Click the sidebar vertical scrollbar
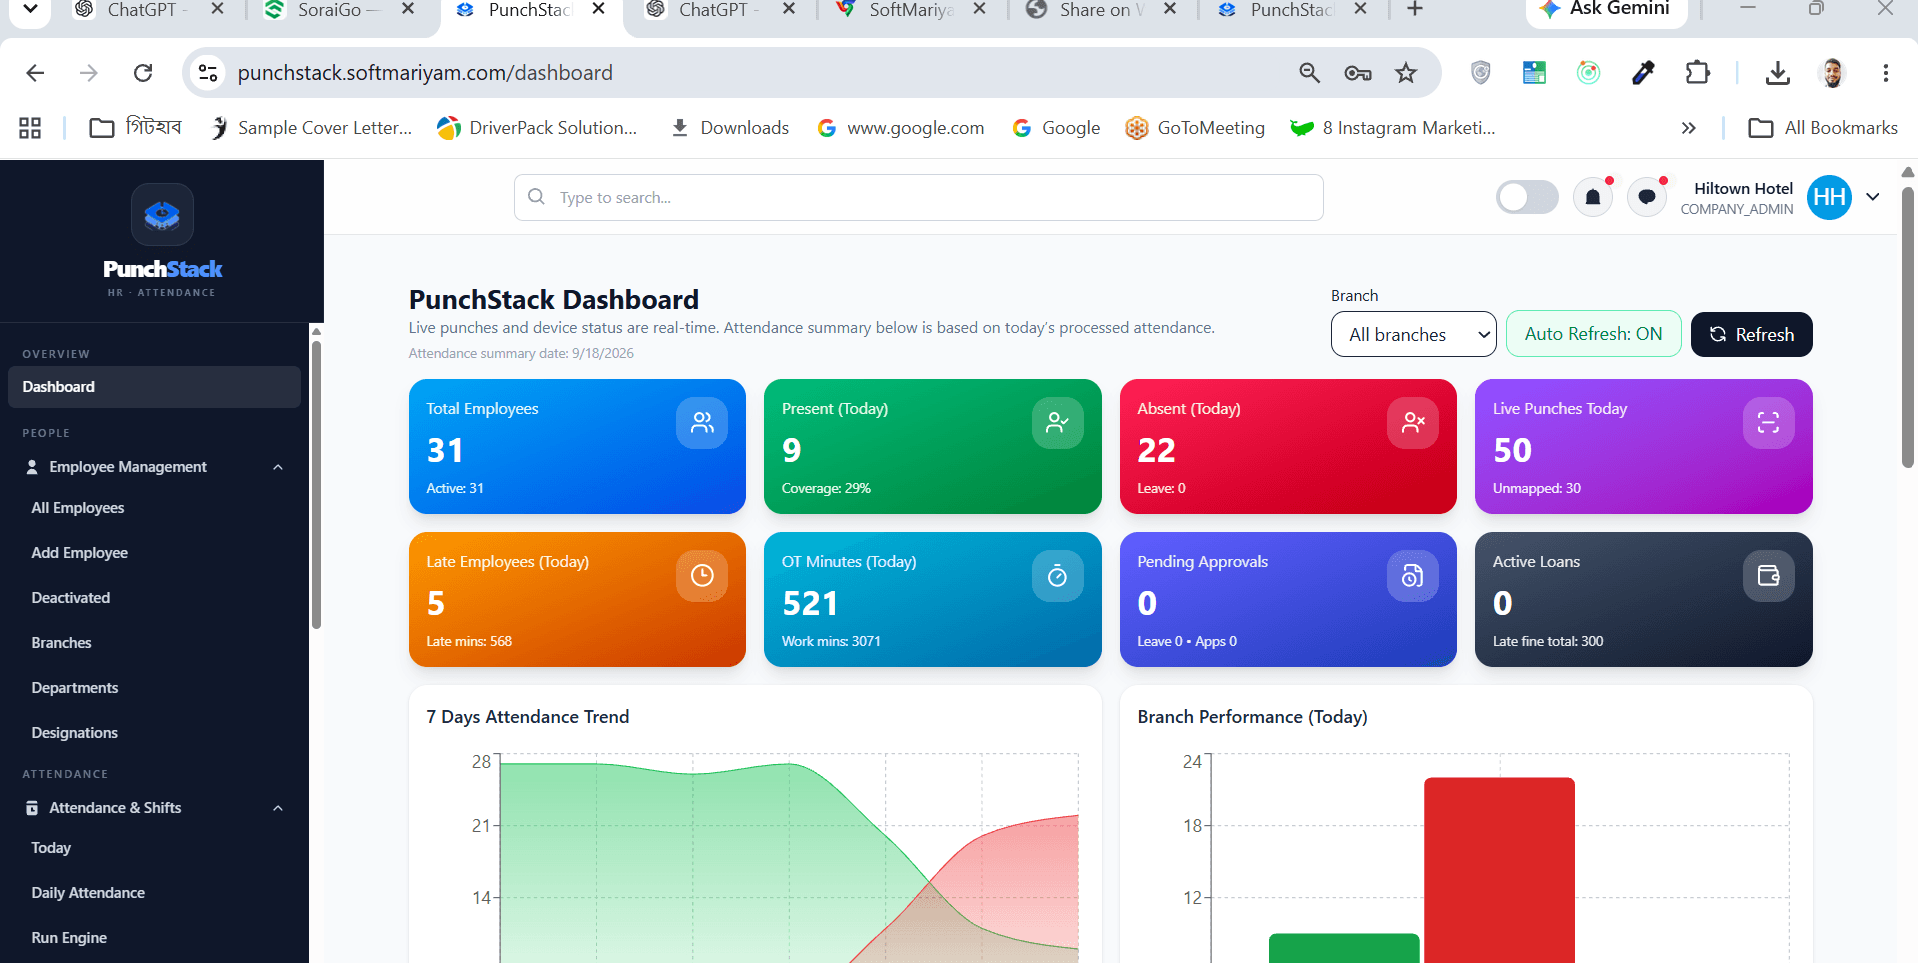 tap(316, 485)
